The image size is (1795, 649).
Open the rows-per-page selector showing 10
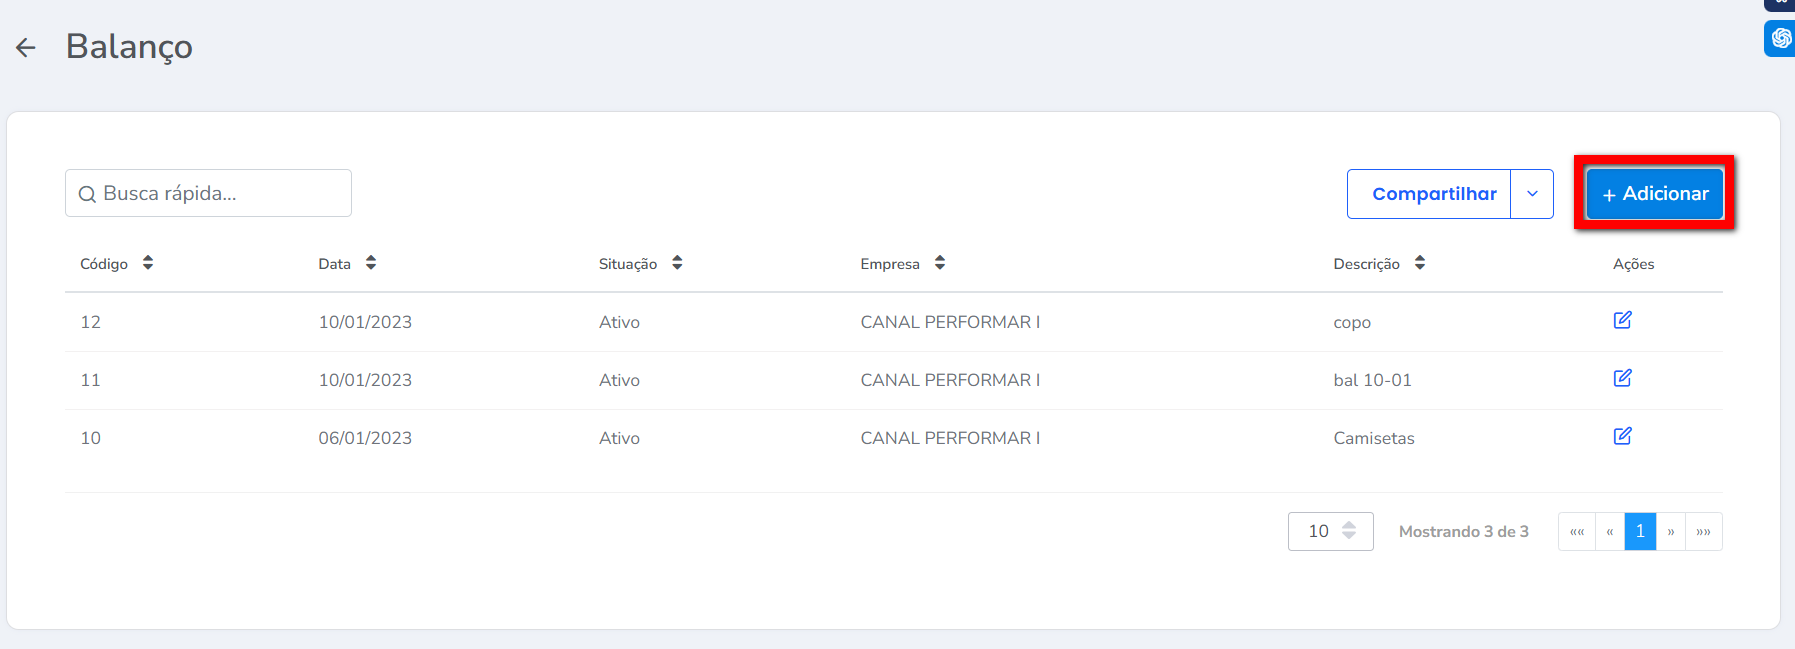point(1330,531)
